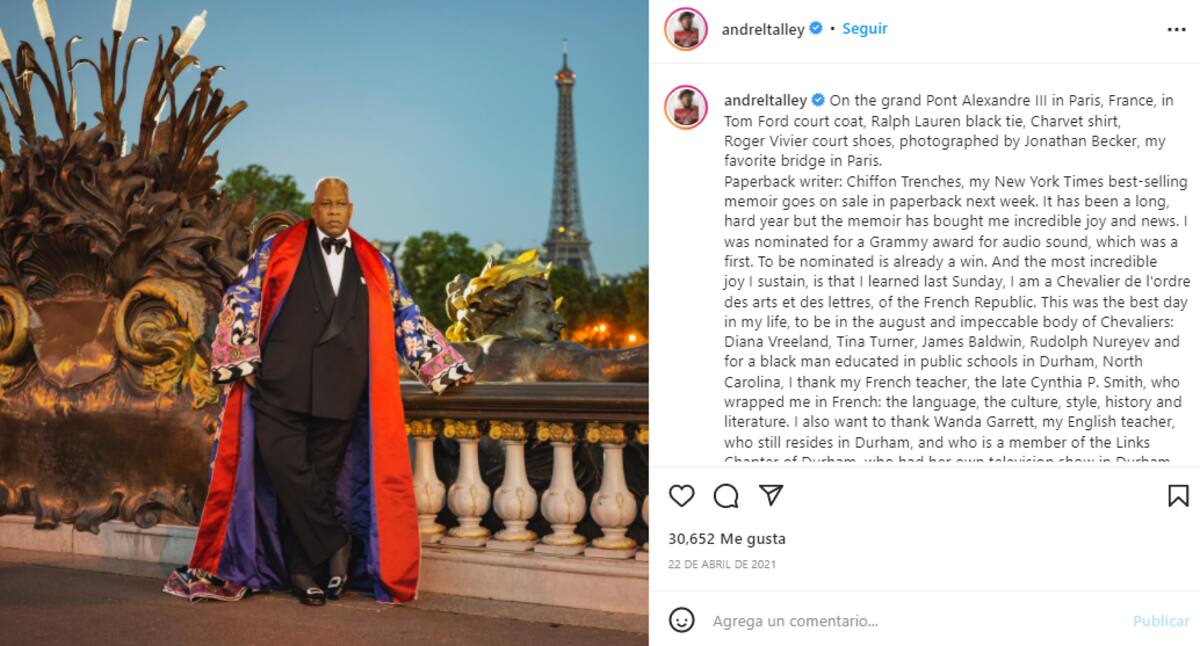The image size is (1200, 646).
Task: Click the post photo of Pont Alexandre III
Action: 324,323
